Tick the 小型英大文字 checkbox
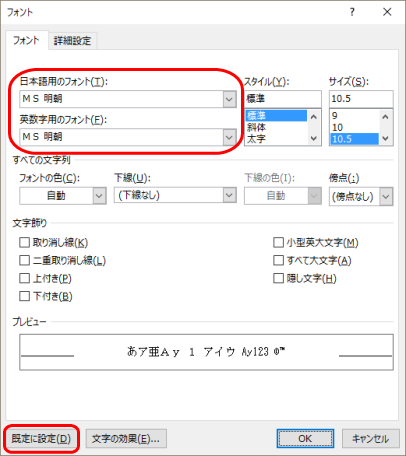The height and width of the screenshot is (456, 406). [278, 242]
